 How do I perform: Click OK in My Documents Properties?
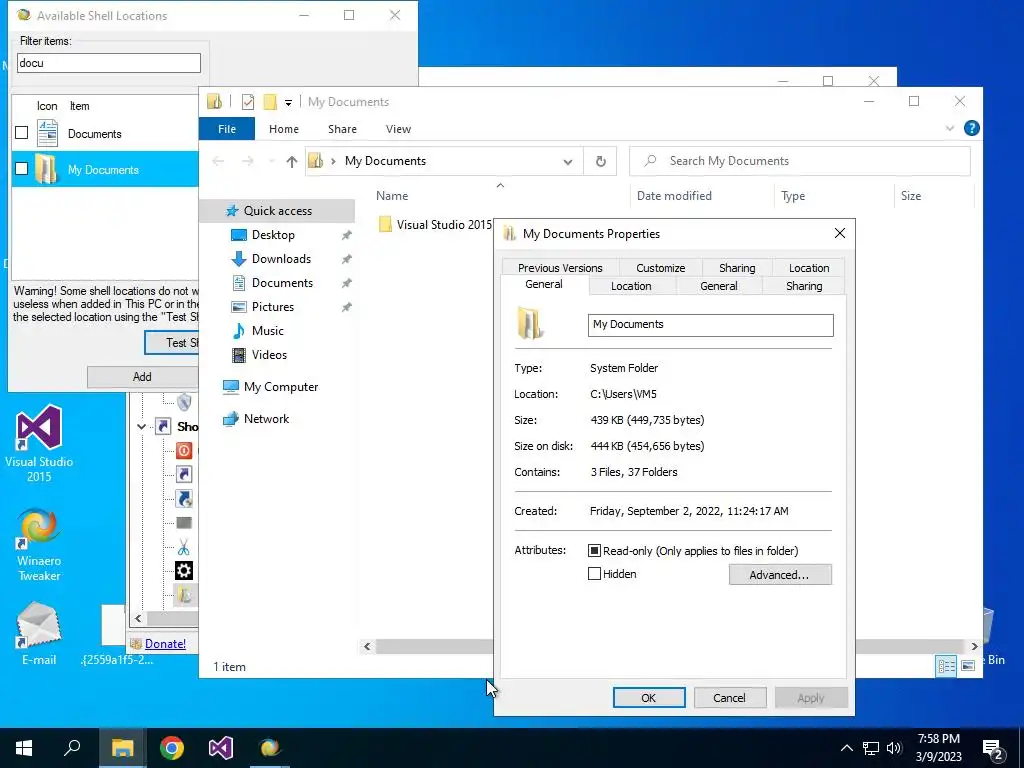[648, 697]
